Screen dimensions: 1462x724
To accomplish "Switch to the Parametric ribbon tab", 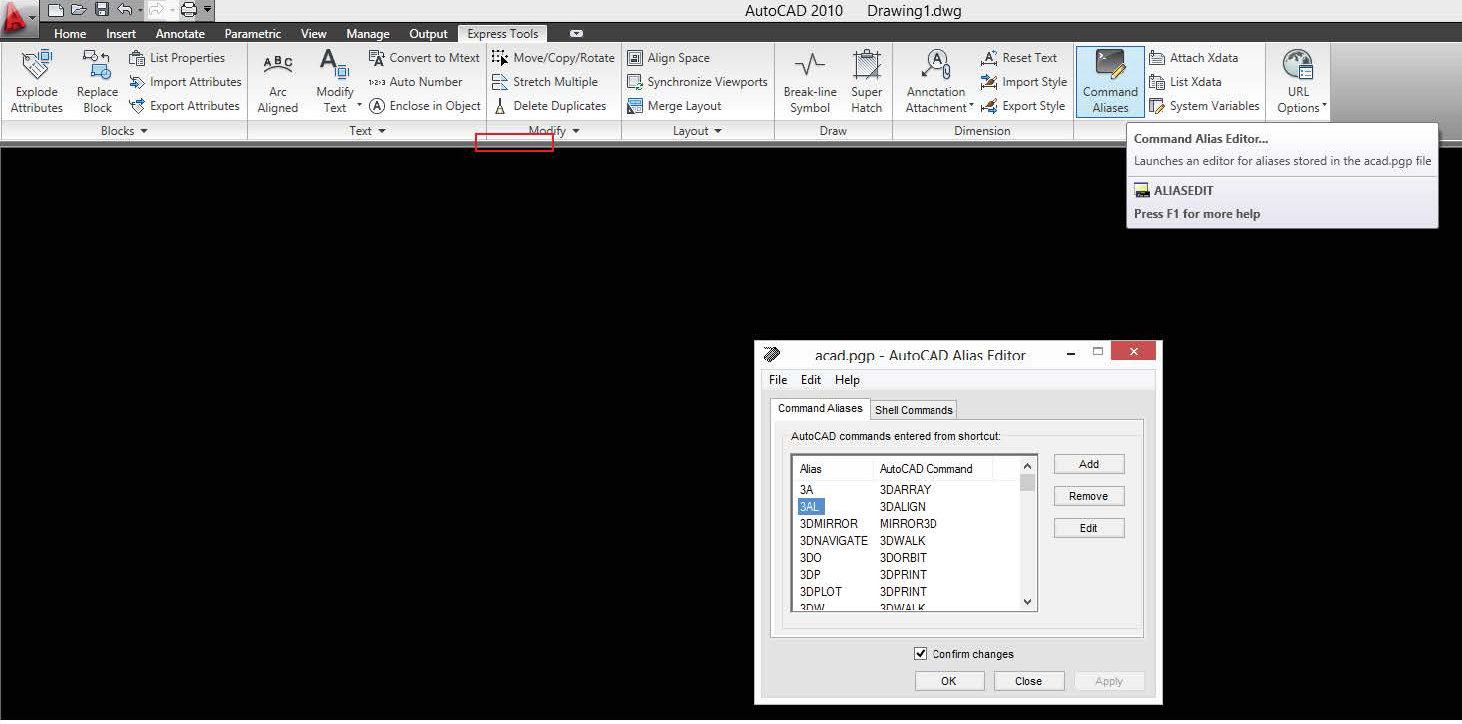I will 253,34.
